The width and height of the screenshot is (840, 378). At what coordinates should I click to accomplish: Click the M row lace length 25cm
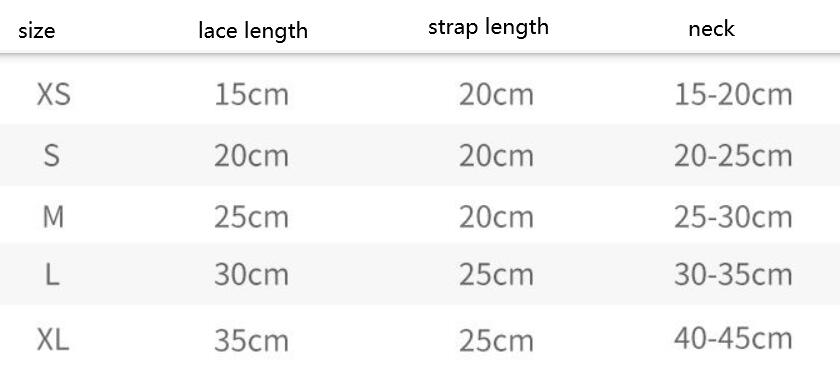pyautogui.click(x=251, y=217)
